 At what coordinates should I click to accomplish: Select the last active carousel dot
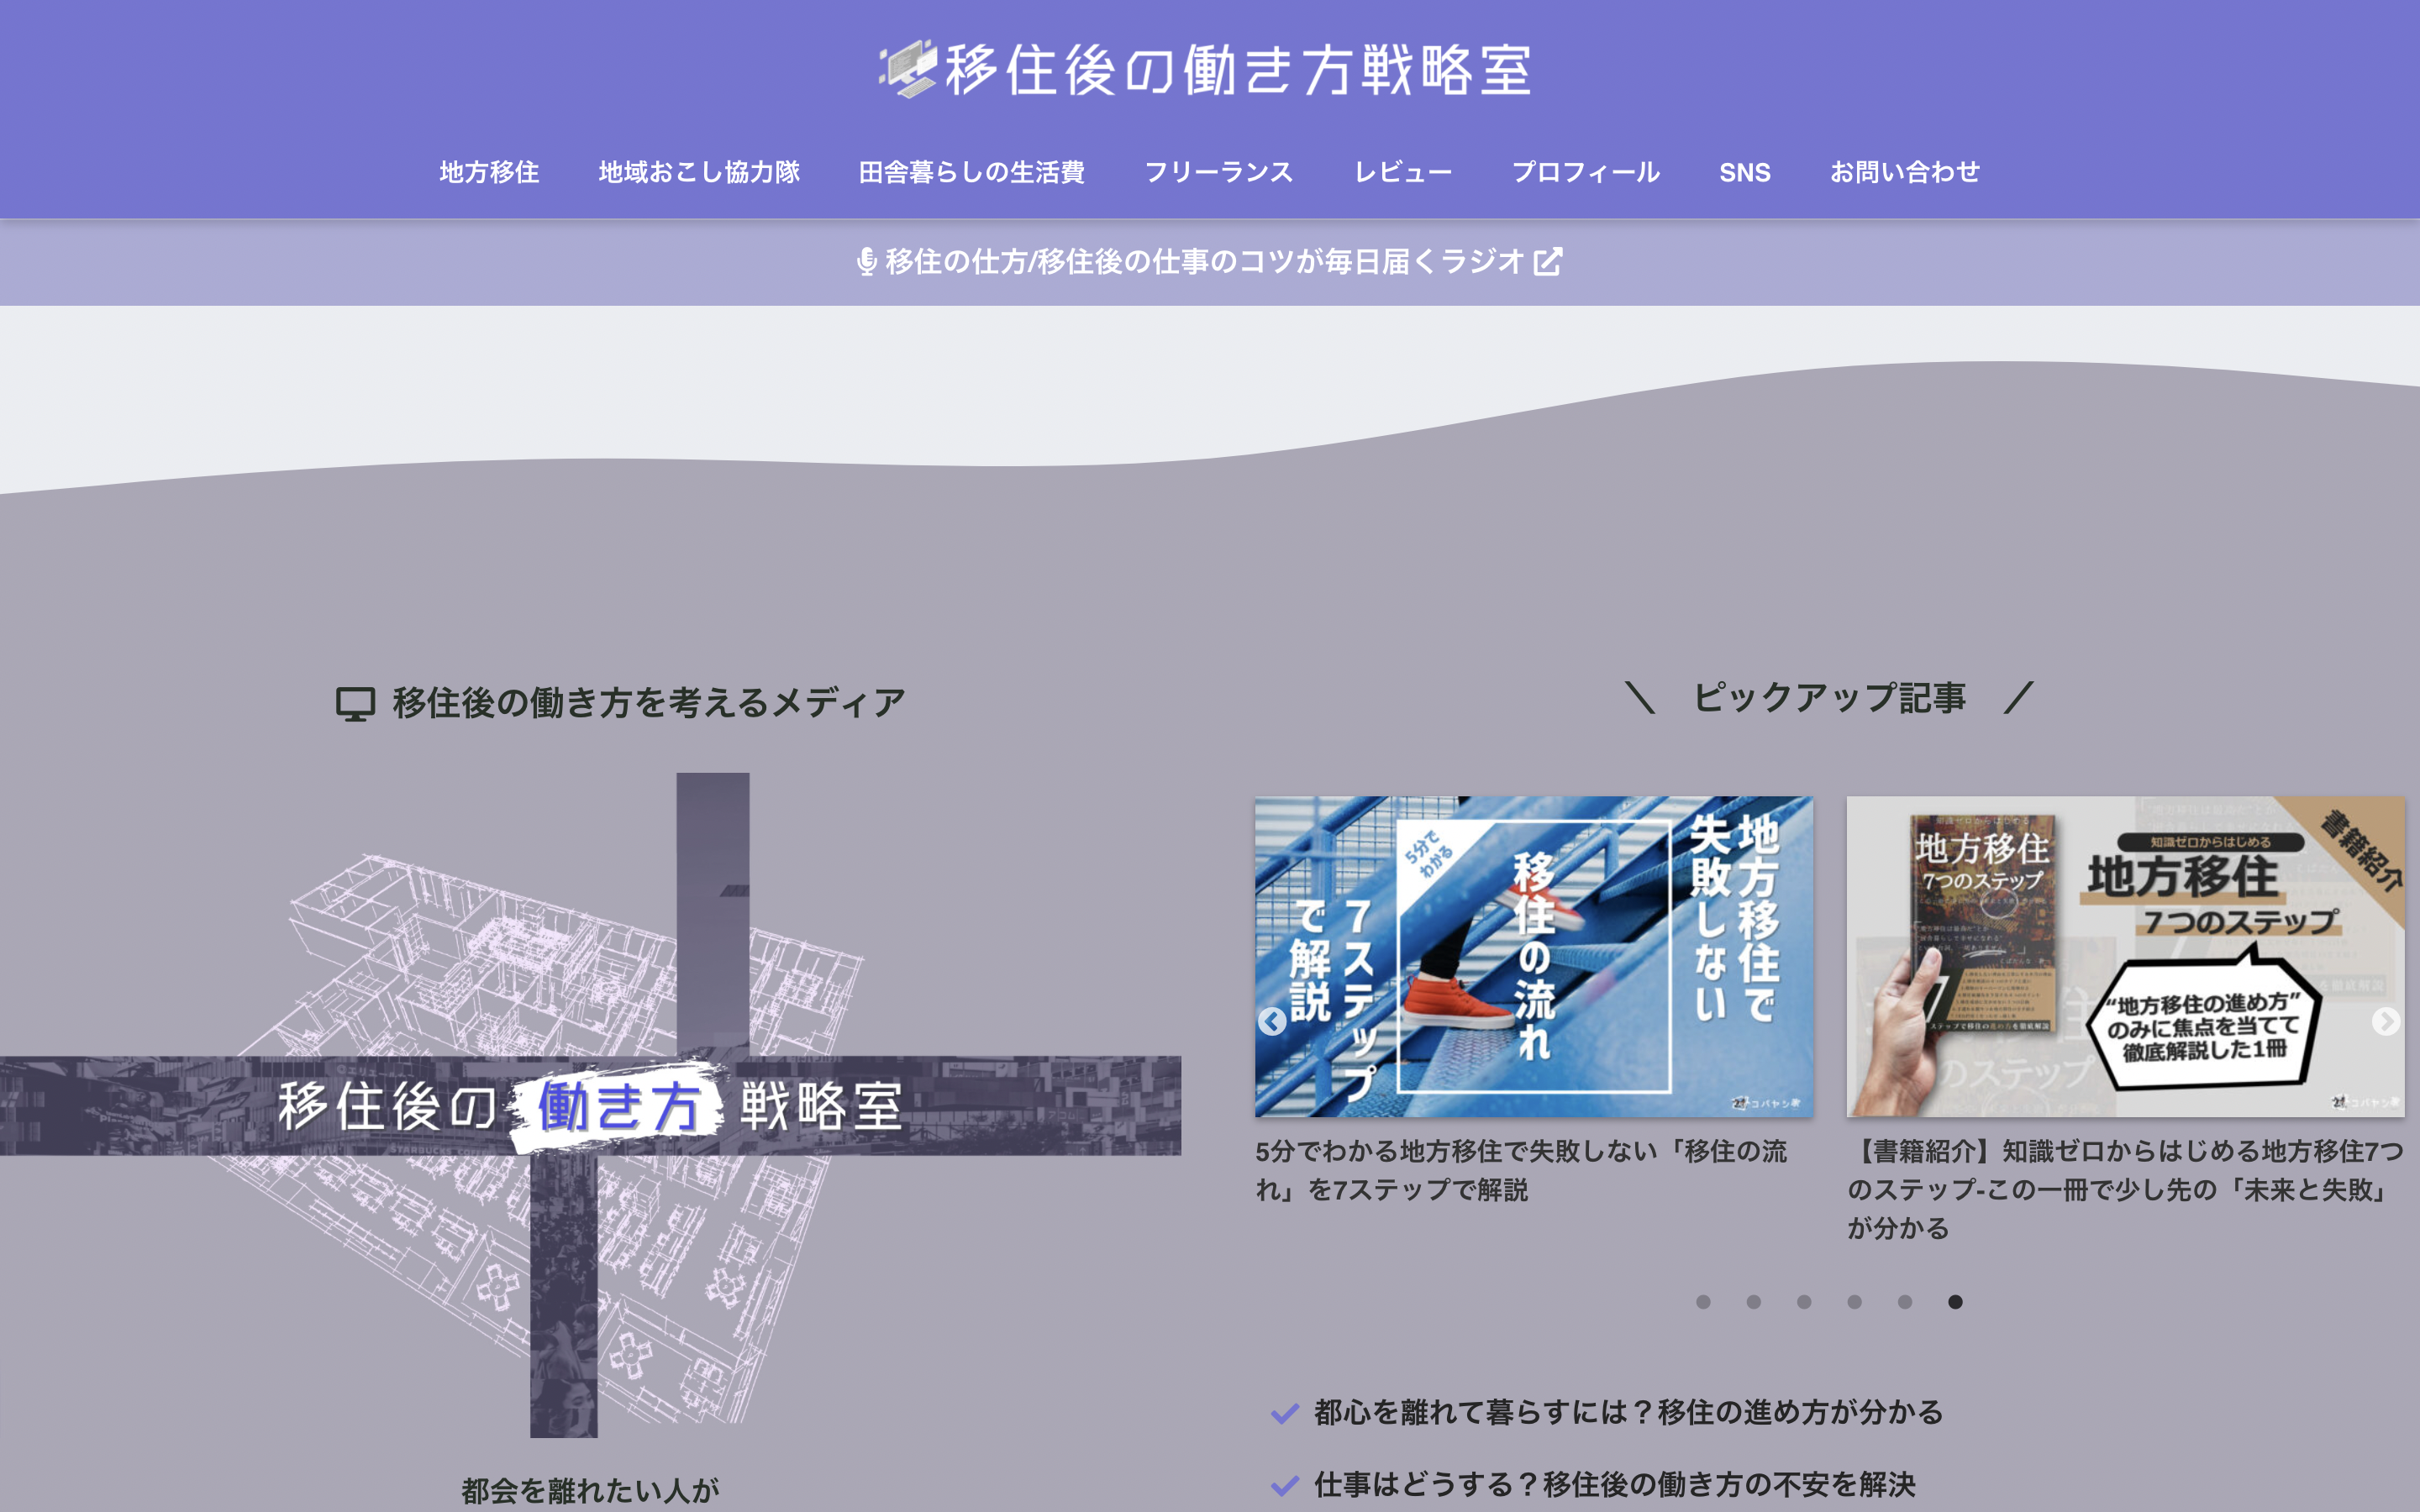point(1955,1302)
